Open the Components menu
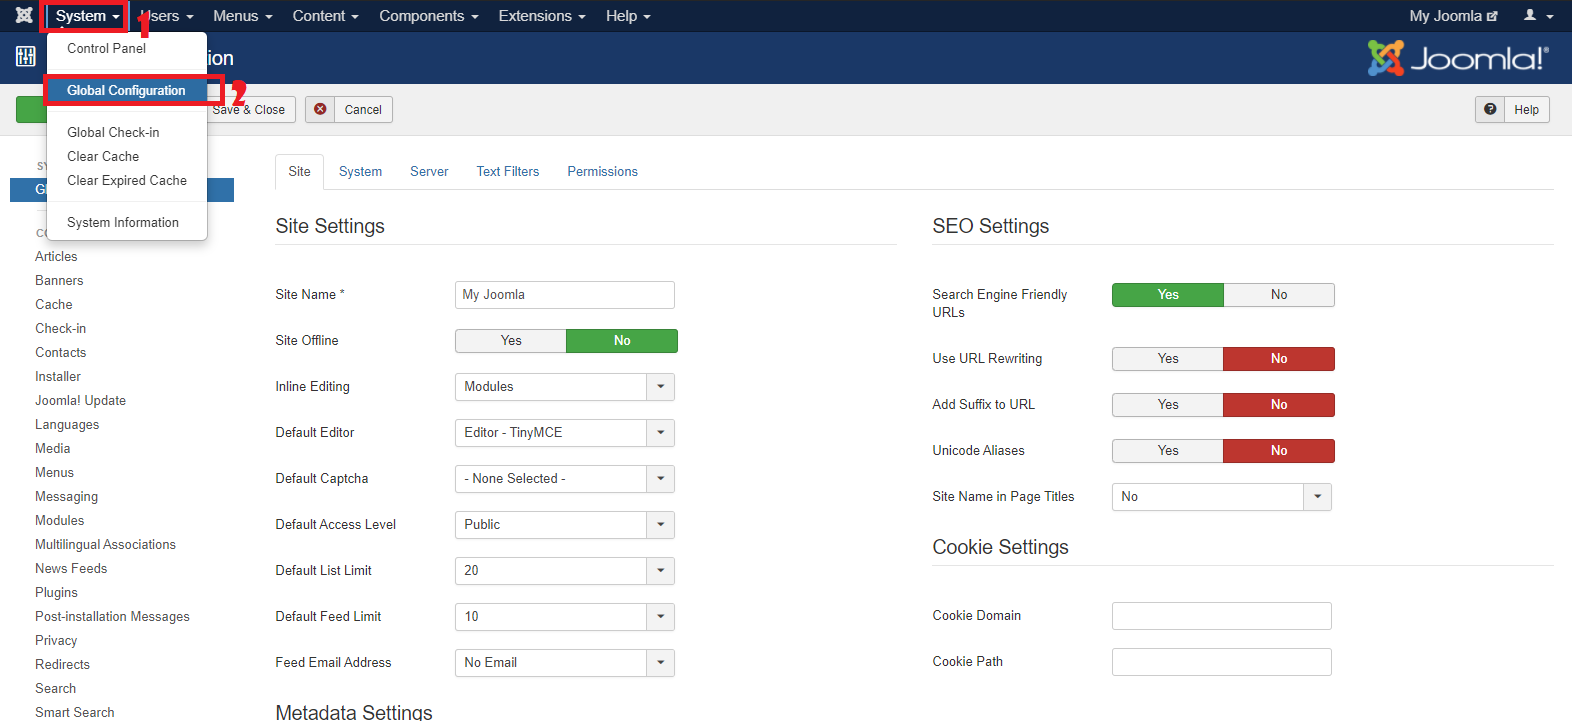Viewport: 1572px width, 721px height. [x=429, y=16]
